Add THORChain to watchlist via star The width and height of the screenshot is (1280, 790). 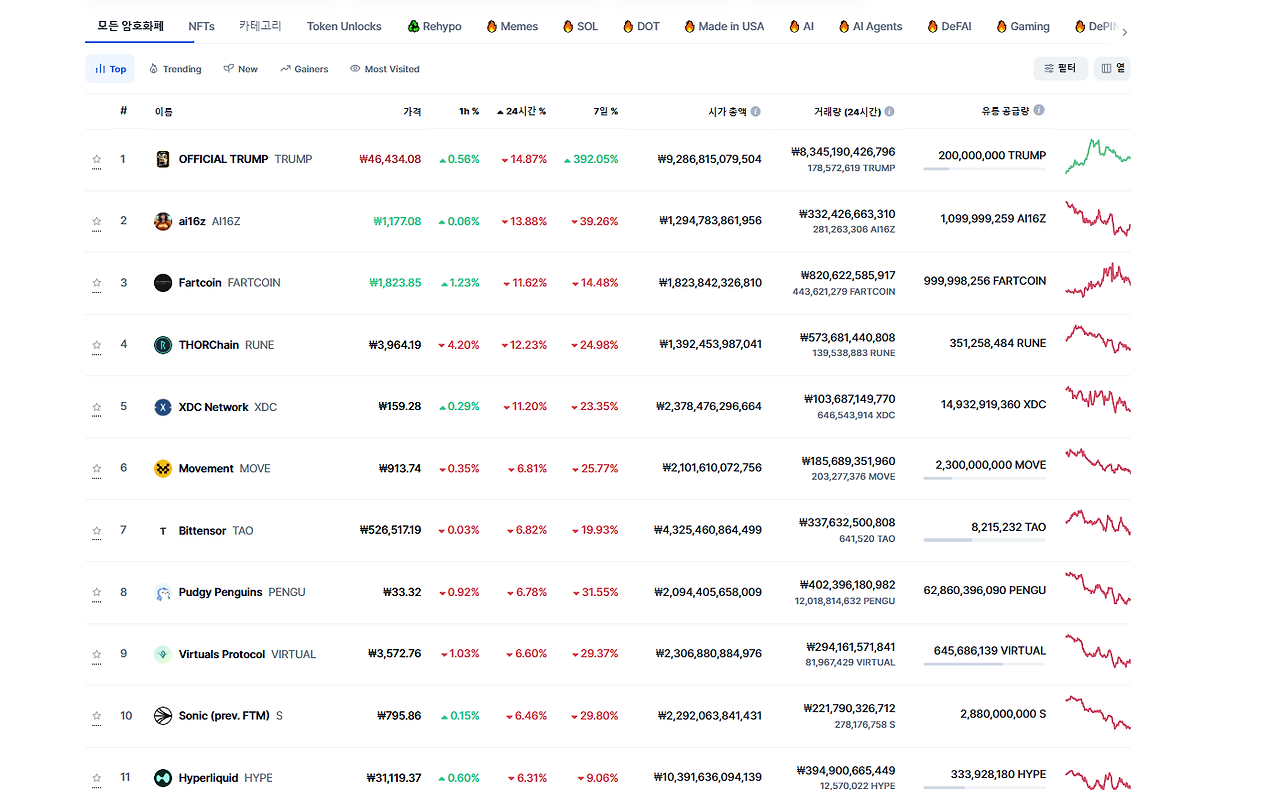coord(97,345)
